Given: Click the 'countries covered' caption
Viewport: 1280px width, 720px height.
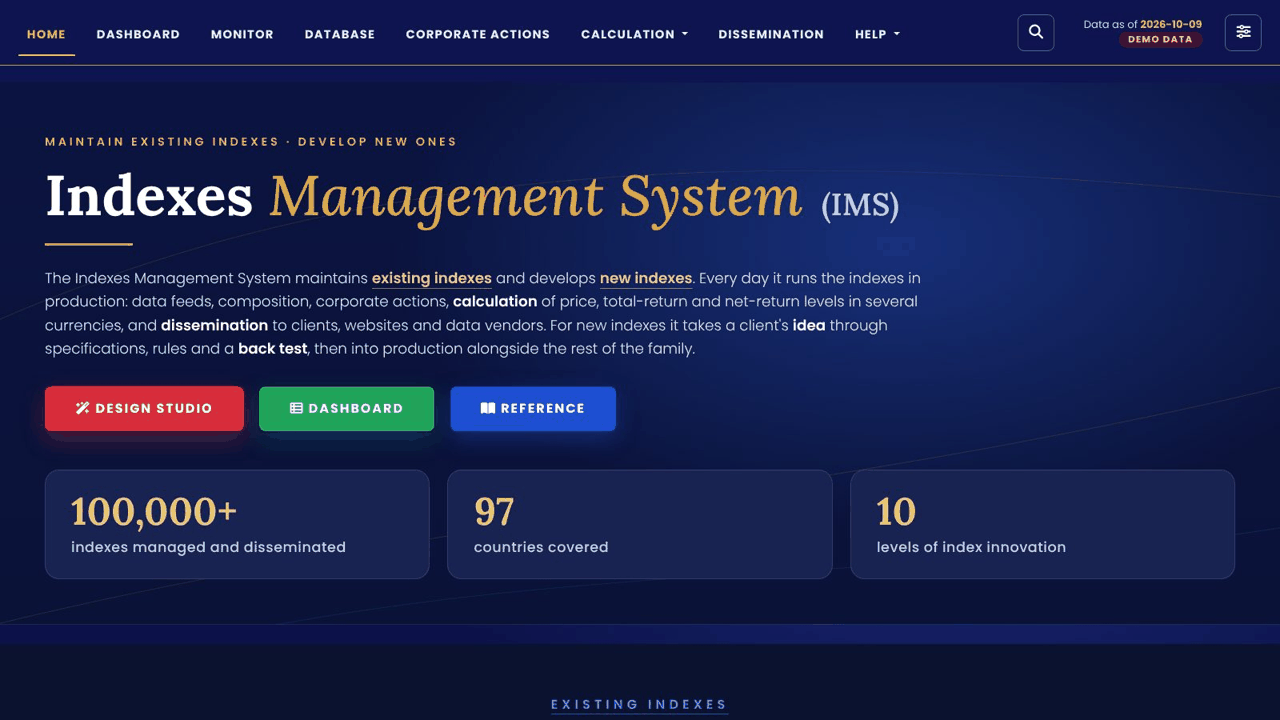Looking at the screenshot, I should point(541,547).
